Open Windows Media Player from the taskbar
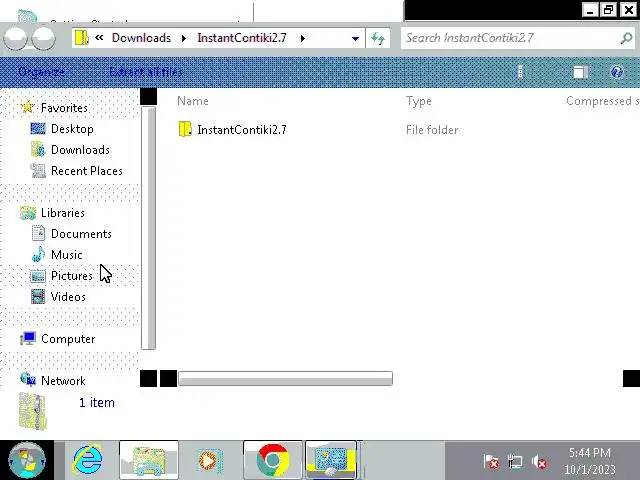Screen dimensions: 640x480 click(210, 460)
